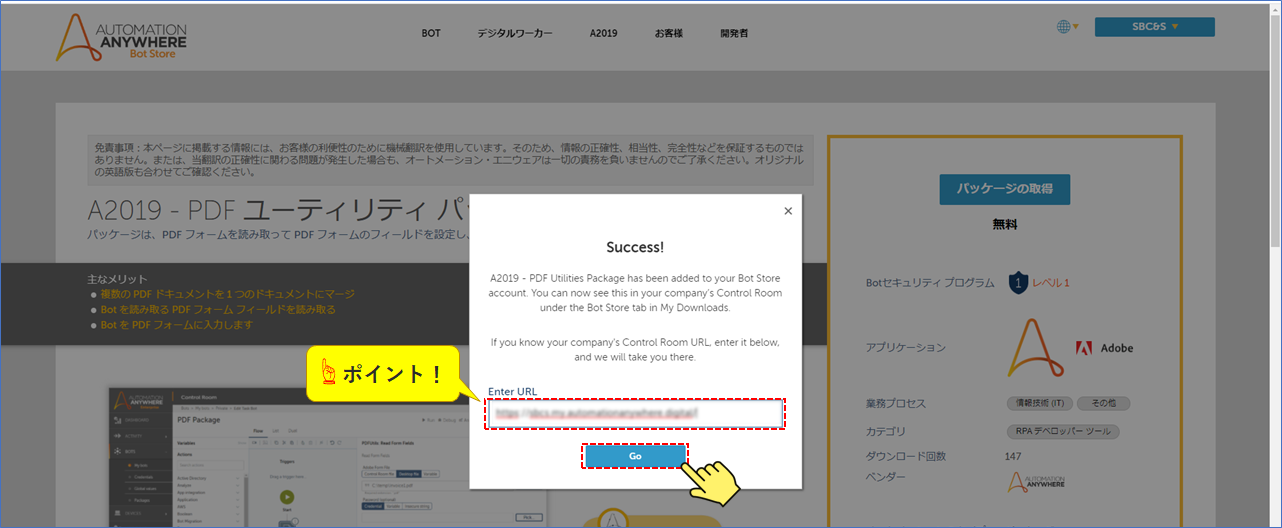1282x528 pixels.
Task: Click the Success! dialog heading
Action: coord(635,246)
